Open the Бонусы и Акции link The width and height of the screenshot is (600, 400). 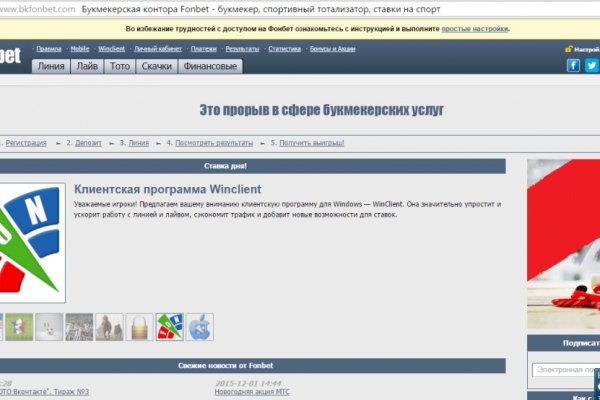[x=335, y=48]
